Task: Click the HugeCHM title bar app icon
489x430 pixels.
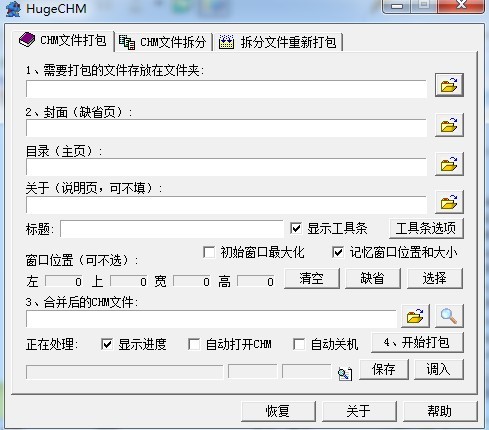Action: (x=13, y=9)
